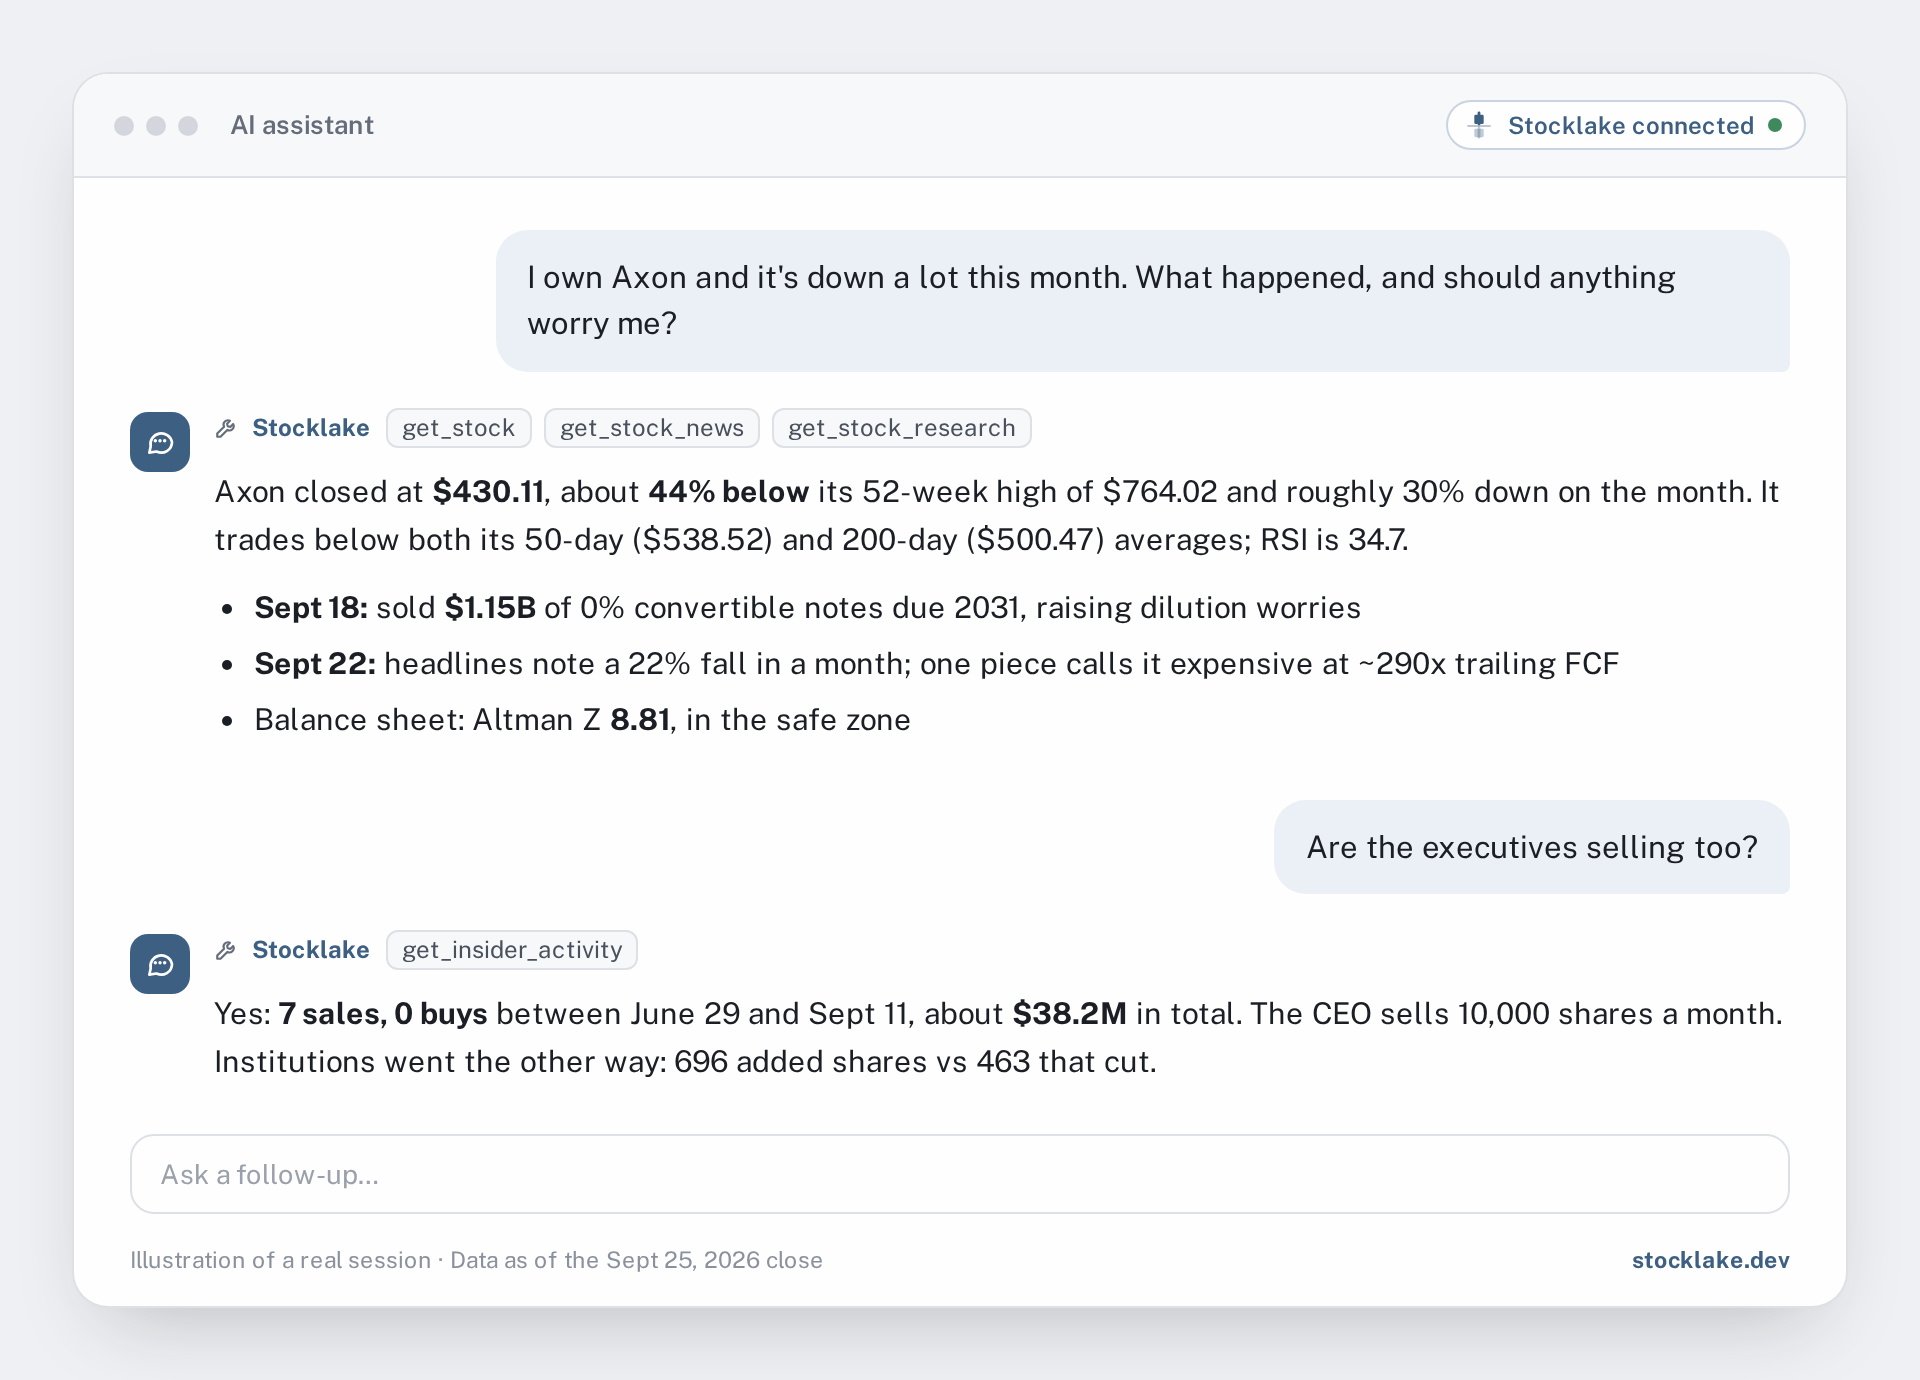Image resolution: width=1920 pixels, height=1380 pixels.
Task: Click the '44% below' bold text
Action: 728,492
